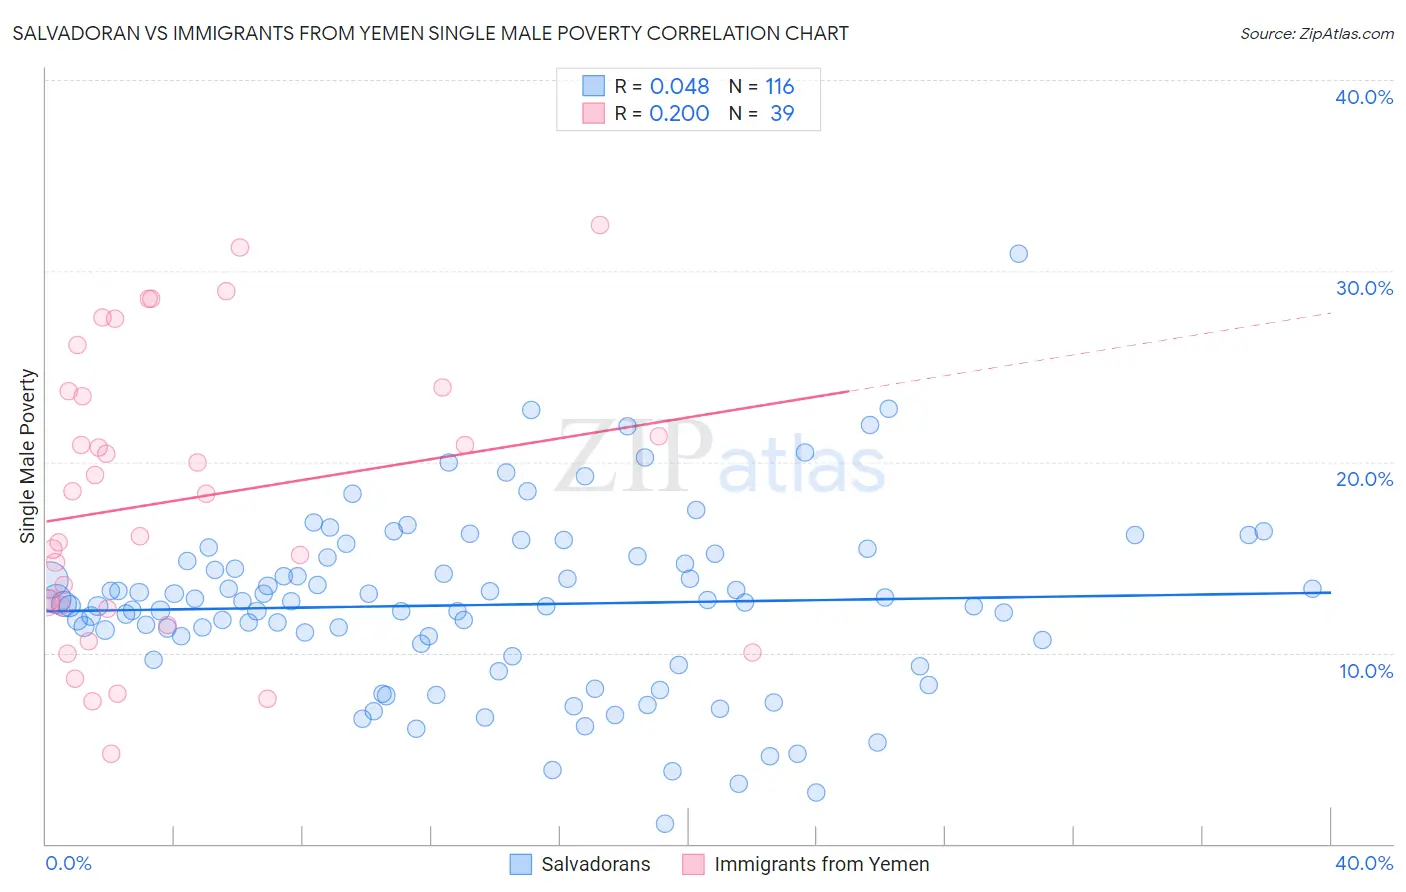Viewport: 1406px width, 892px height.
Task: Select the highest pink data point near 32%
Action: point(600,225)
